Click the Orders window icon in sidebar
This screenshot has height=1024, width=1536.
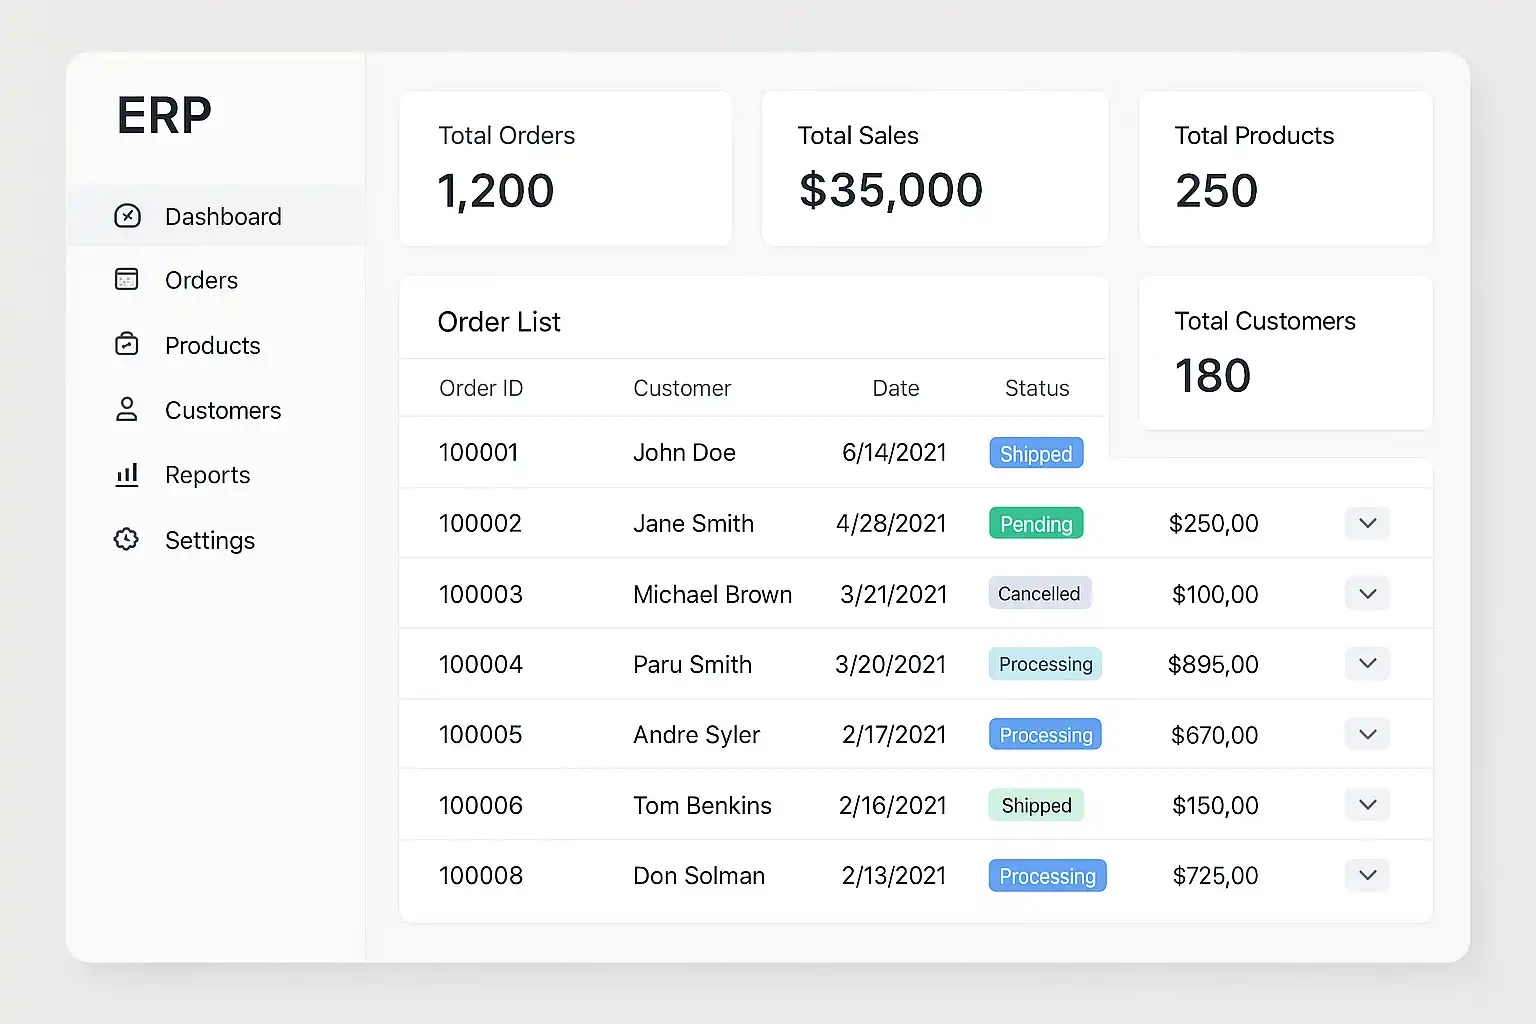[x=127, y=279]
